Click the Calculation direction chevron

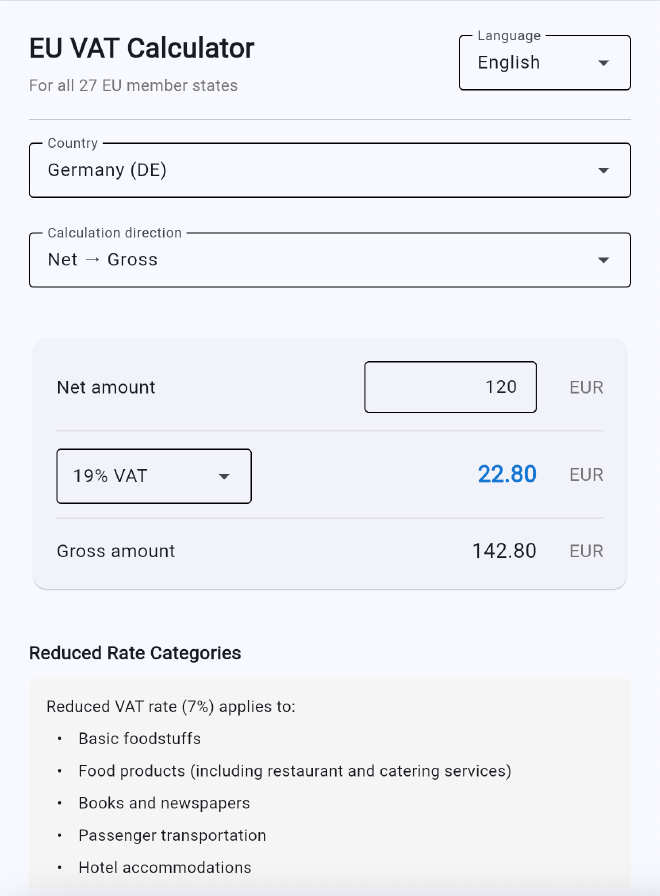click(604, 259)
